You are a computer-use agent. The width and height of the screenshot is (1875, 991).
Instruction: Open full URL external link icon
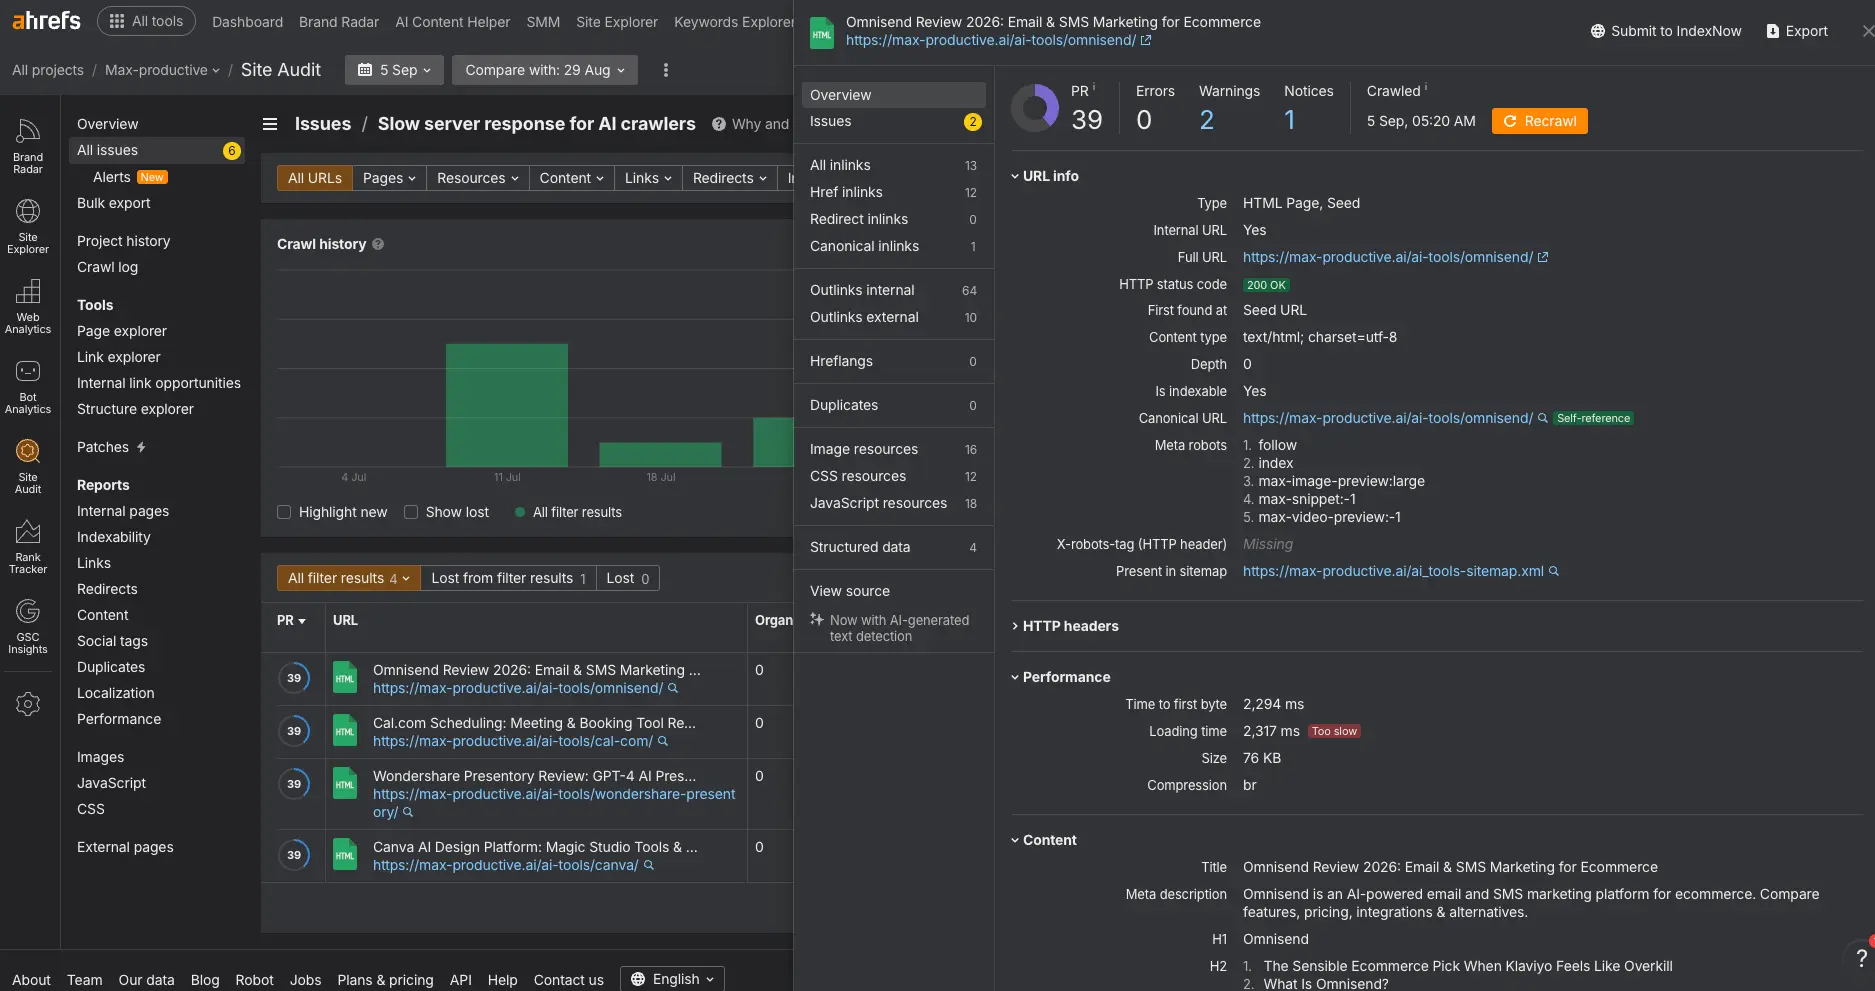point(1543,257)
